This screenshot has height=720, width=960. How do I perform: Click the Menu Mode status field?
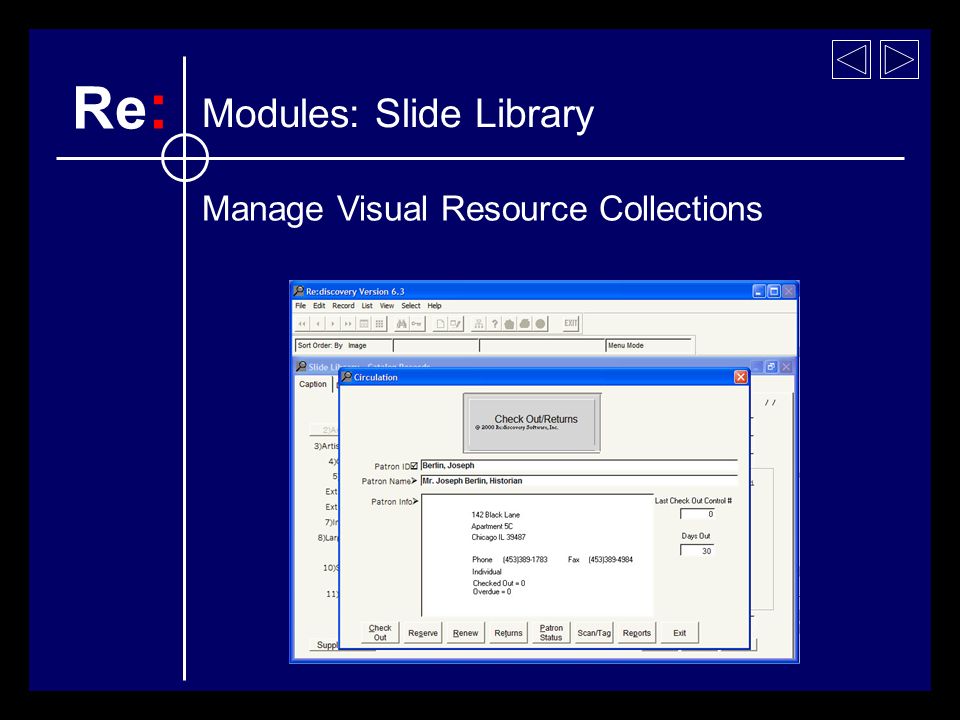click(x=649, y=345)
